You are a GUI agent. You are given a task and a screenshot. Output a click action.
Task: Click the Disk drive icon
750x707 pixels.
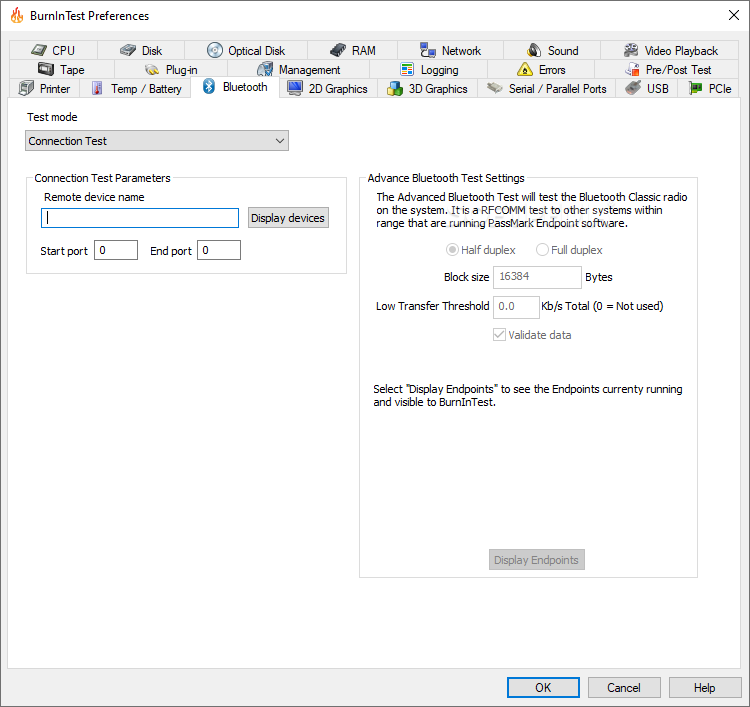(128, 50)
